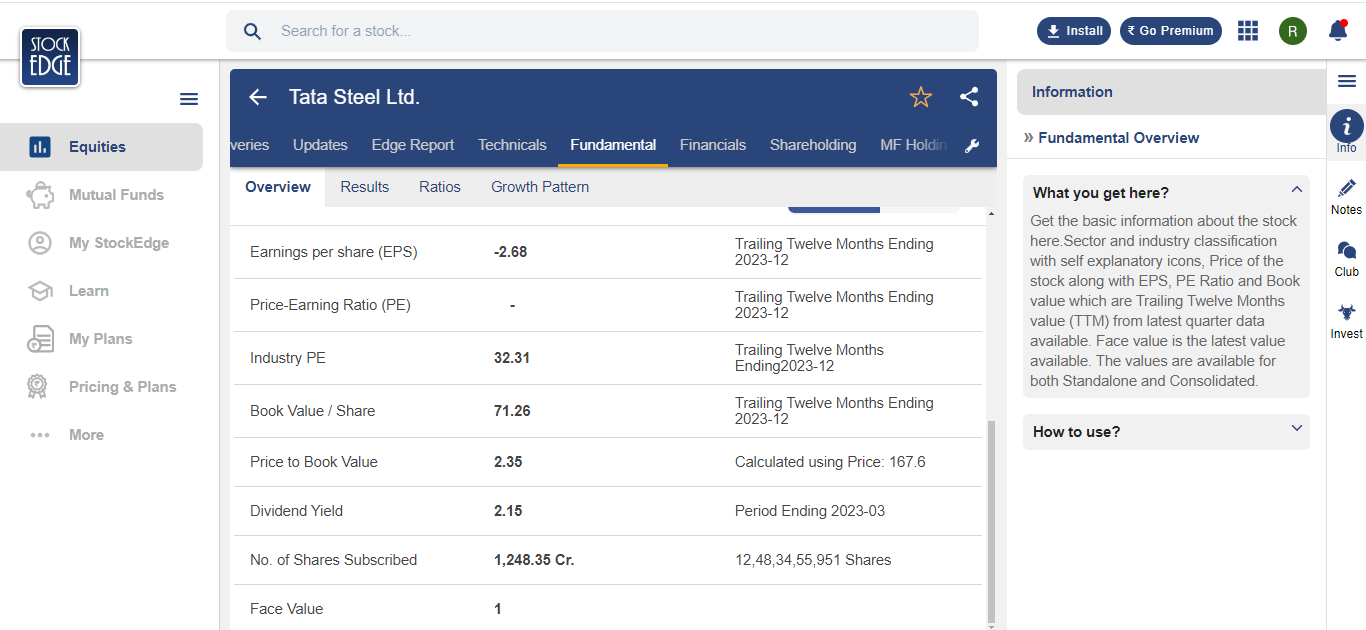Open the Notes pencil icon
The image size is (1366, 630).
click(1347, 197)
